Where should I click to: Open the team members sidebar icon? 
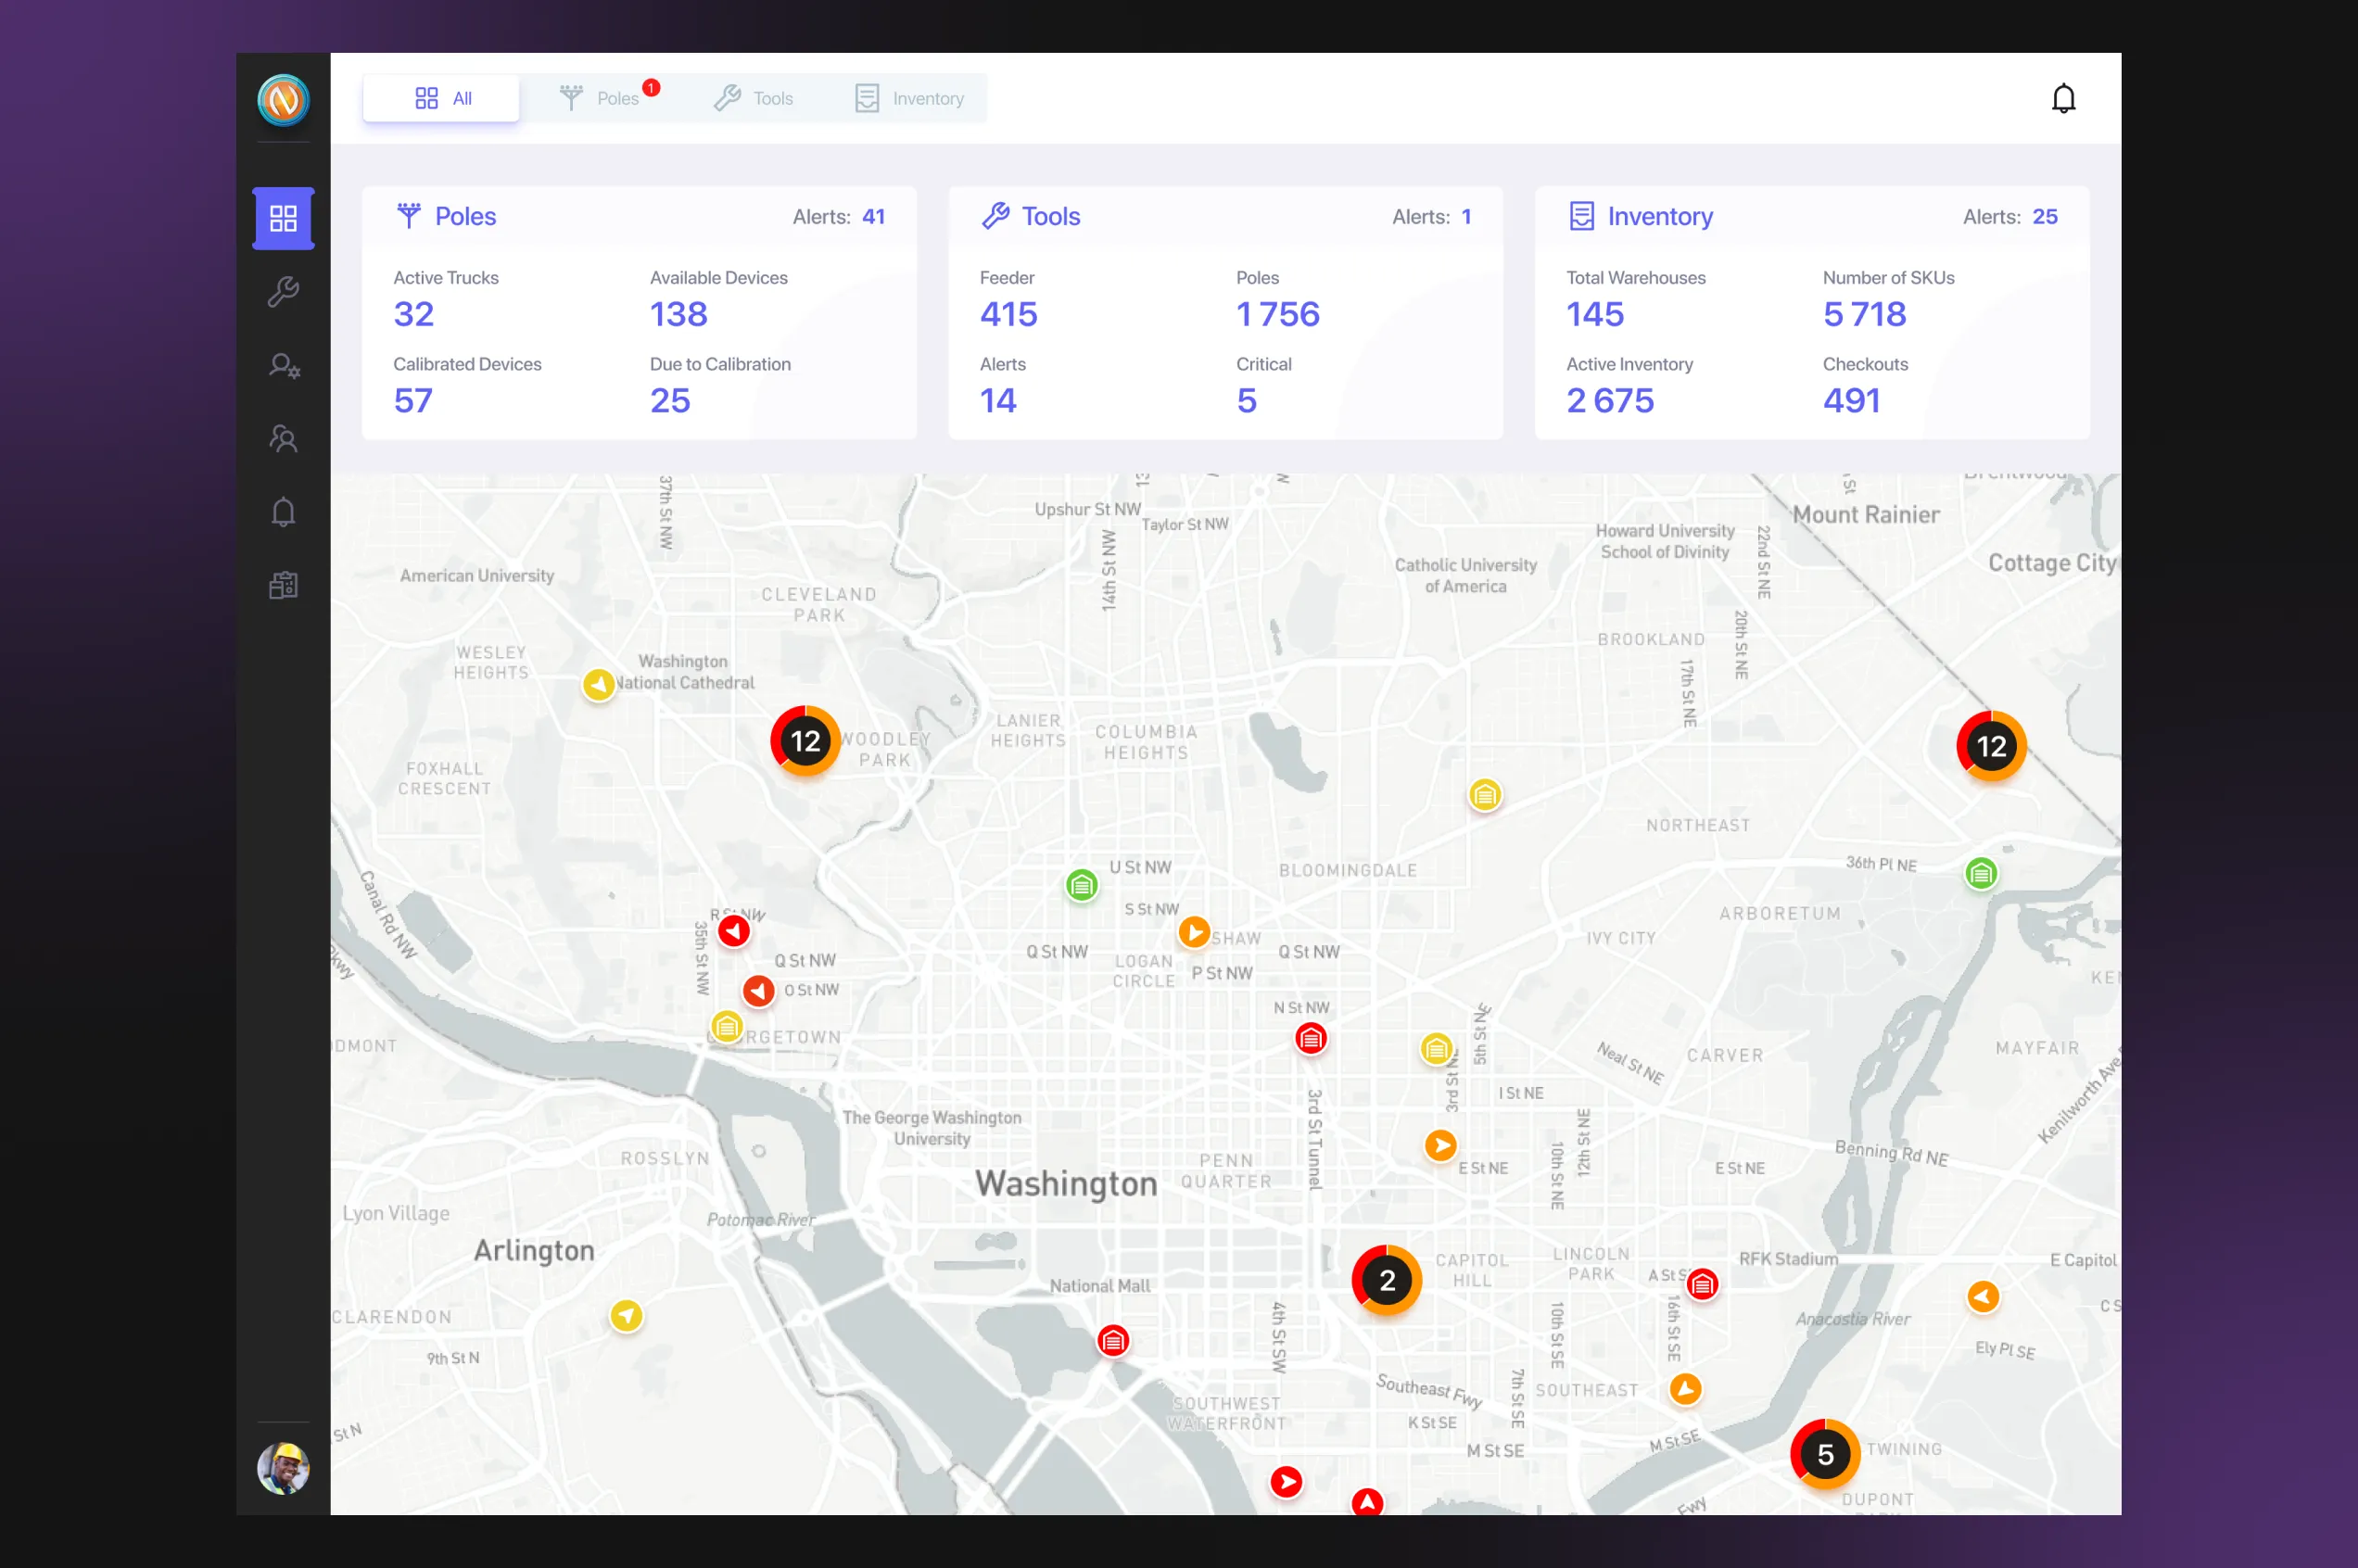[x=283, y=439]
